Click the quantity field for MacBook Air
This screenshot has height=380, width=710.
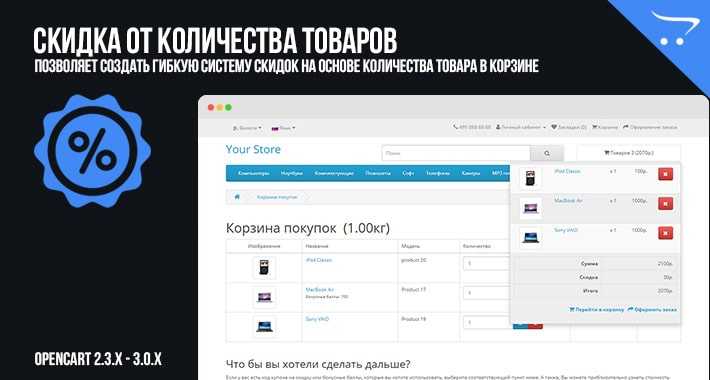pyautogui.click(x=487, y=293)
